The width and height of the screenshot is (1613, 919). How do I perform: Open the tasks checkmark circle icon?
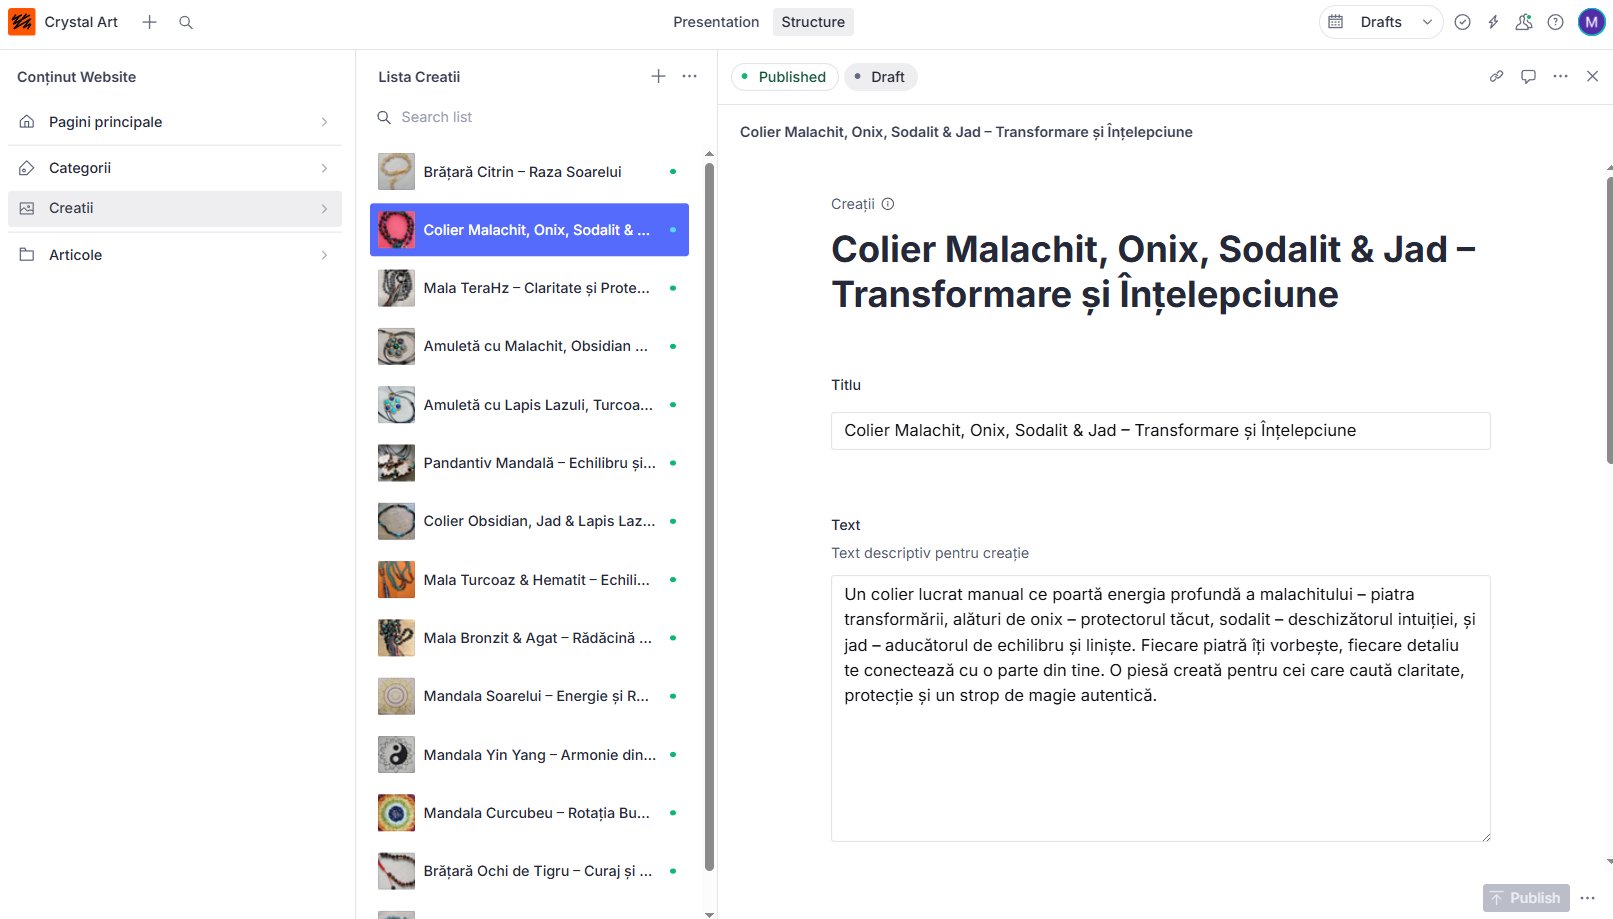[1462, 22]
